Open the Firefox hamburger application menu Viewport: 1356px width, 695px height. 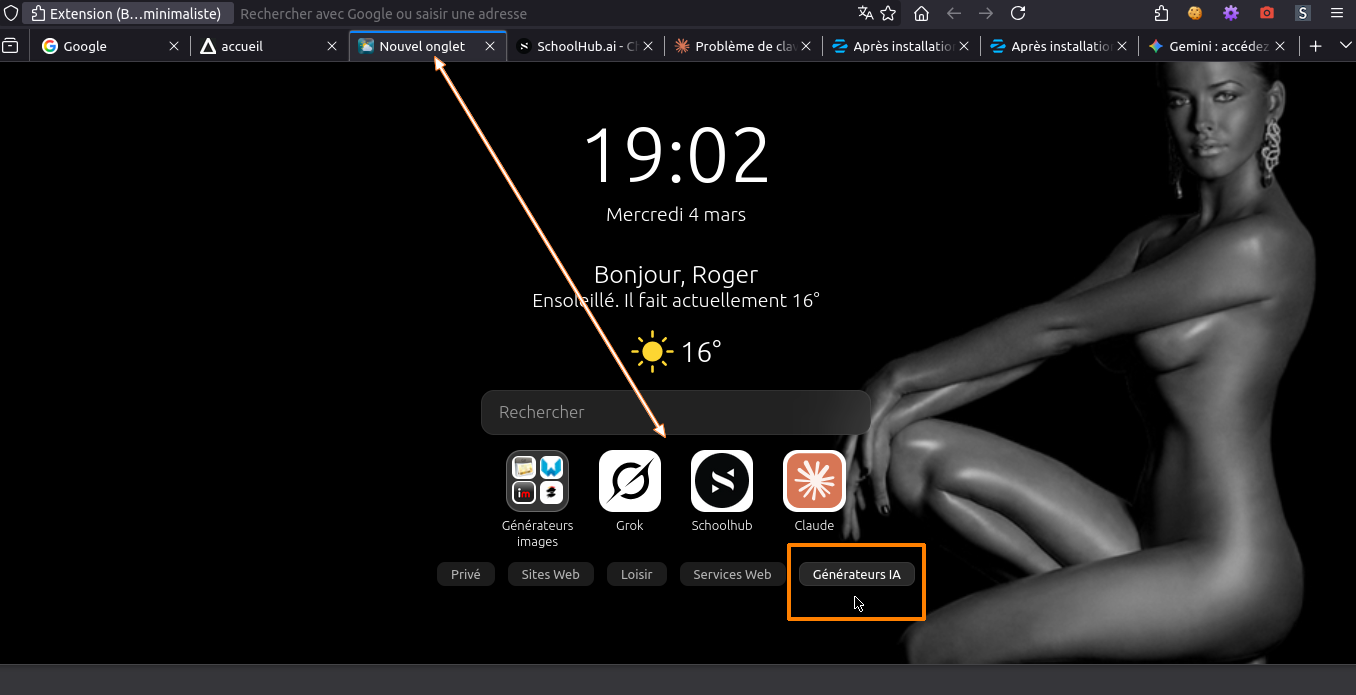pos(1337,13)
